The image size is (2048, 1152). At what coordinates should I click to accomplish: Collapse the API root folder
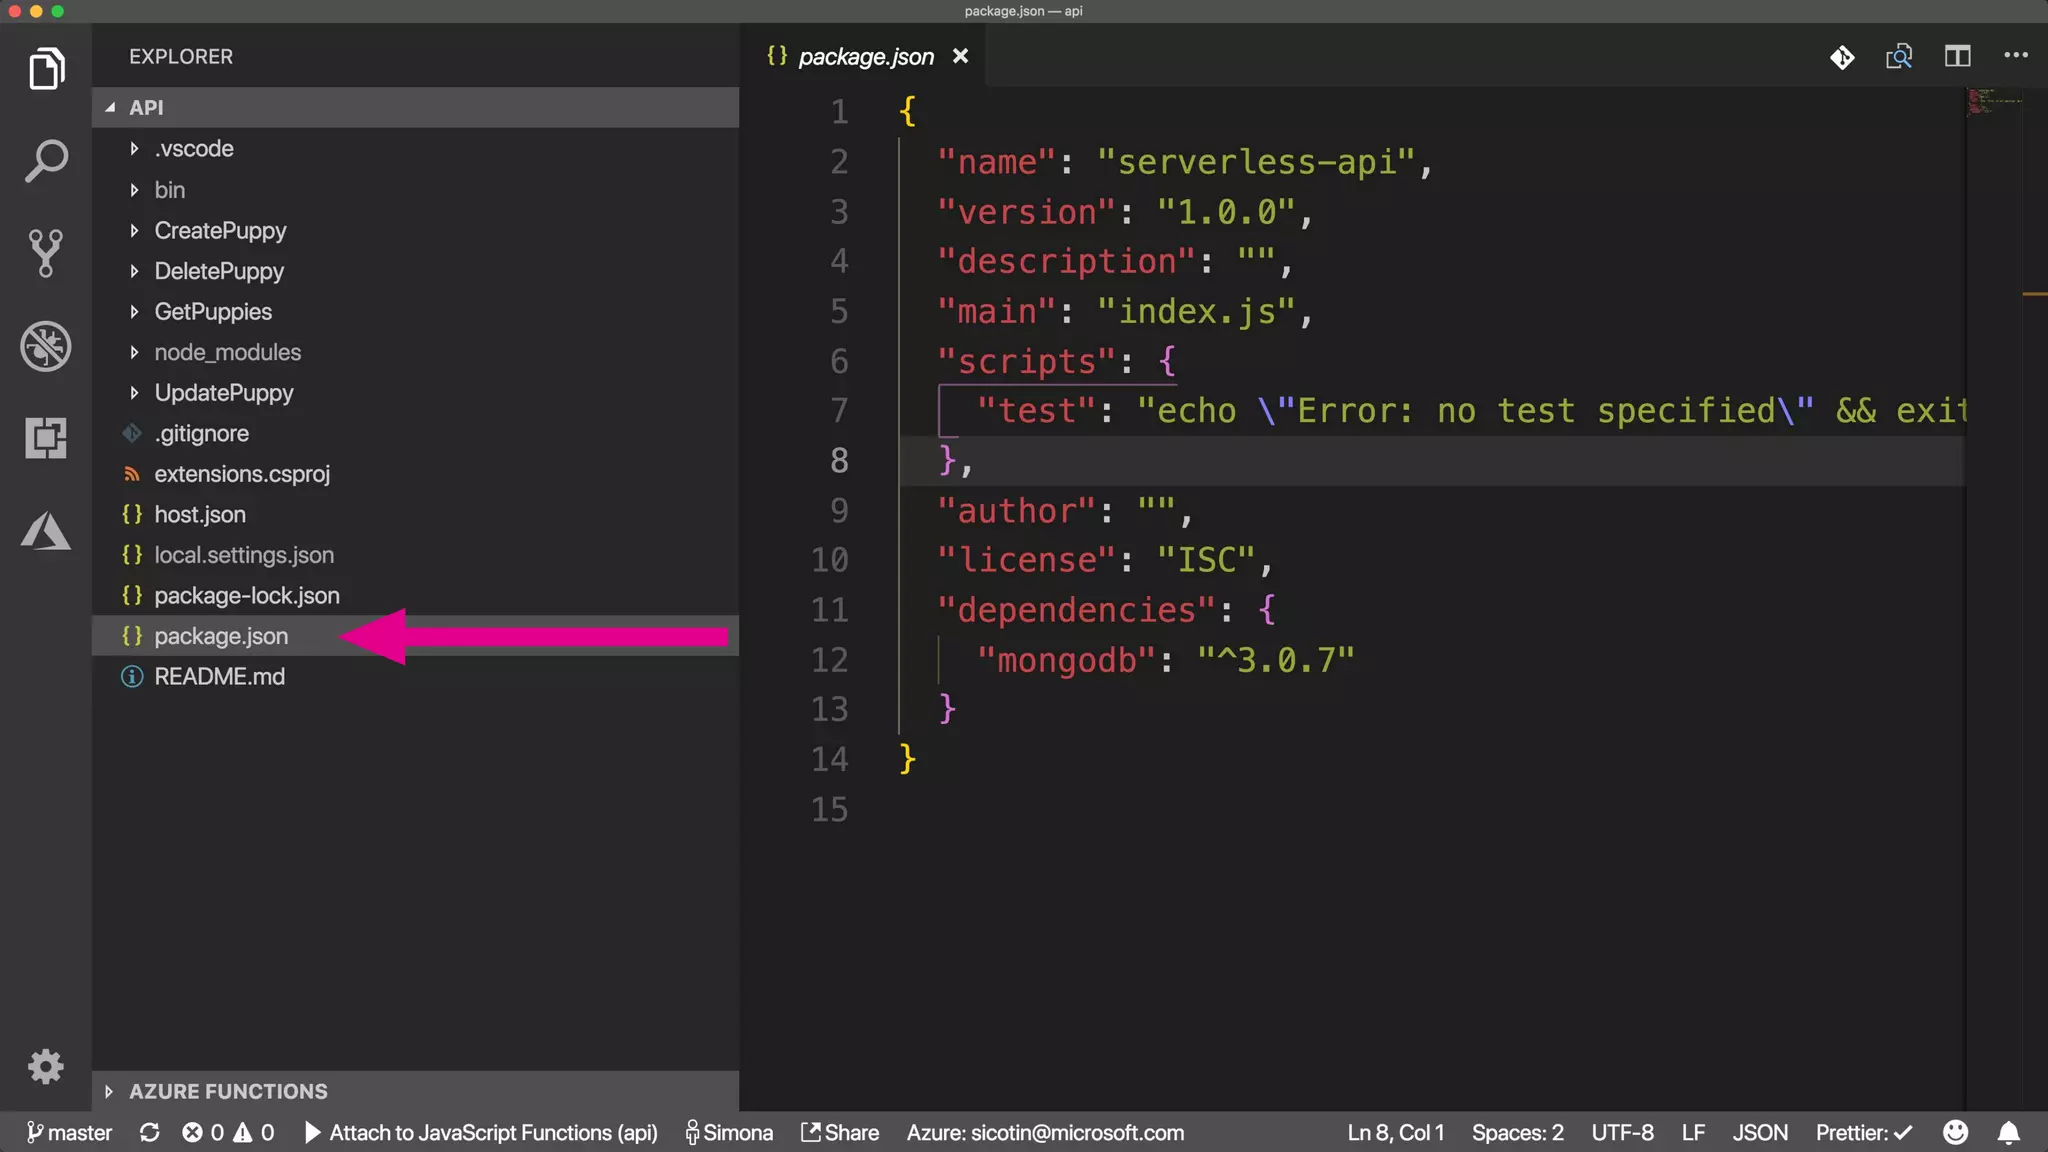click(145, 107)
